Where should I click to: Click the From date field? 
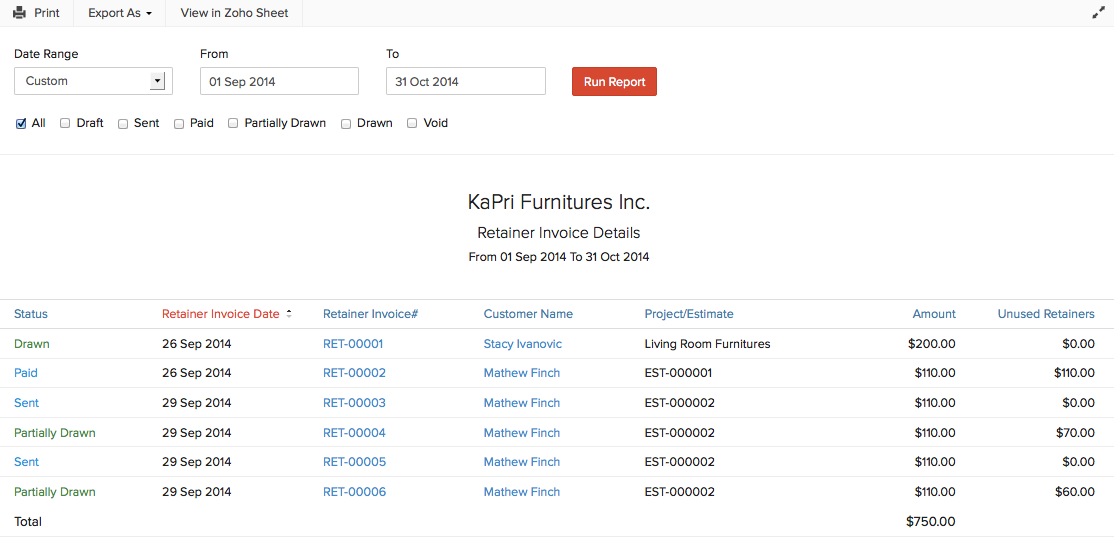click(279, 81)
